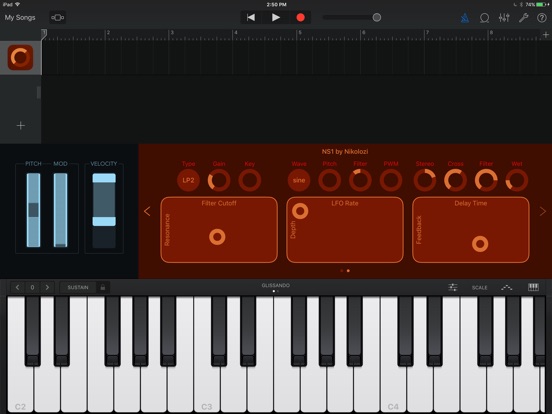Click bar 5 on the timeline ruler
Image resolution: width=552 pixels, height=414 pixels.
tap(300, 33)
